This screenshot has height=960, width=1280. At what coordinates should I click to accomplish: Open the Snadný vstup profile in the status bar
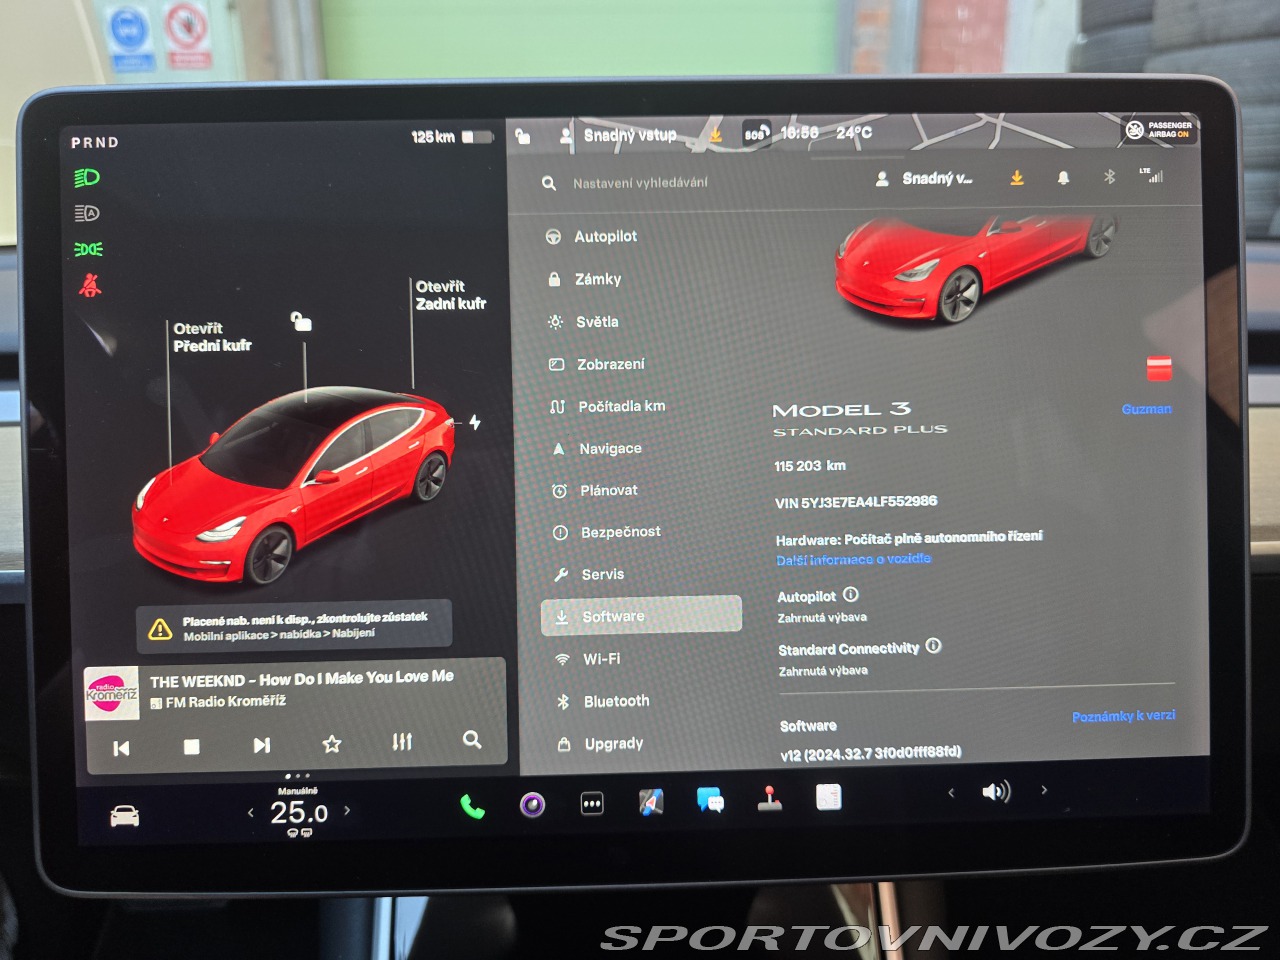click(618, 135)
